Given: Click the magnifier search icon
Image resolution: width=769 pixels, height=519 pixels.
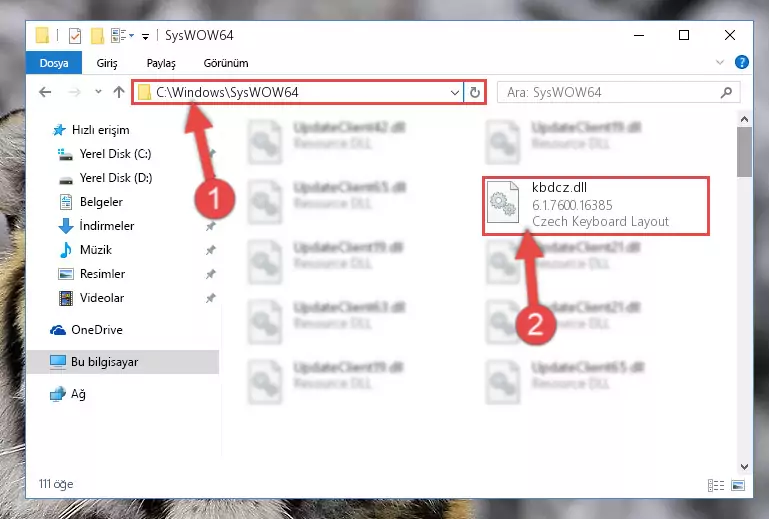Looking at the screenshot, I should [726, 92].
